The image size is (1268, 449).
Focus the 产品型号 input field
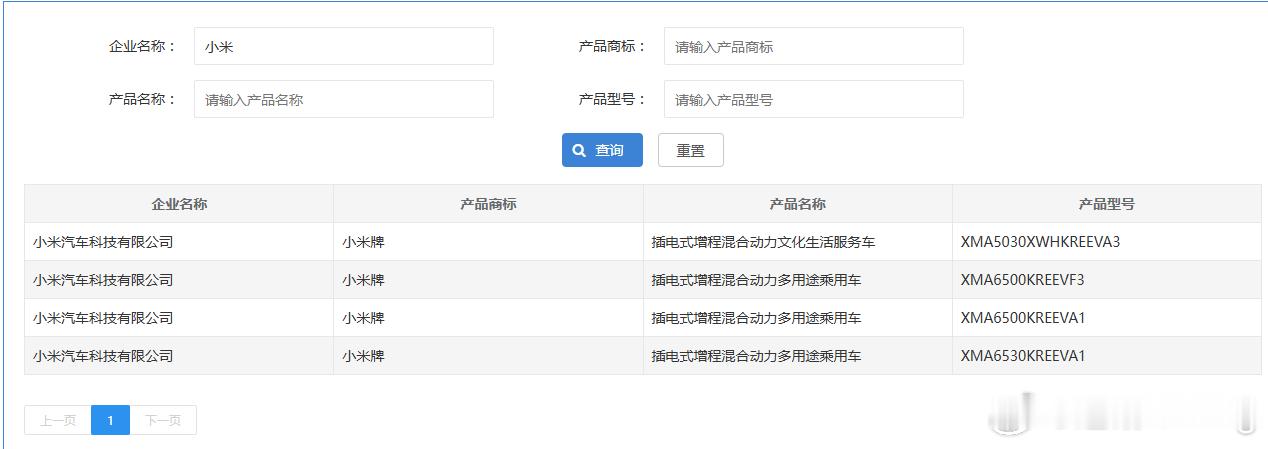click(x=813, y=99)
